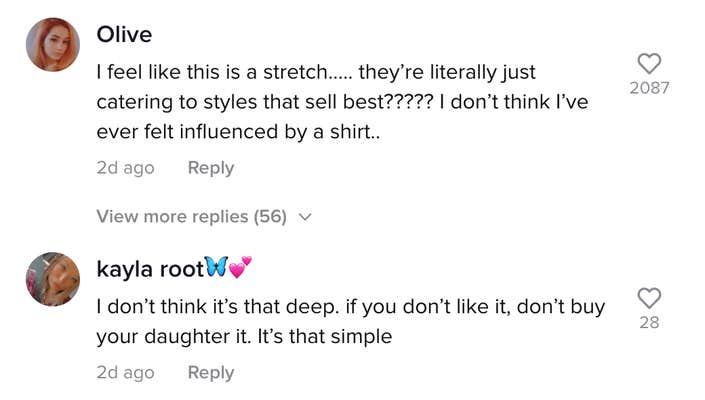Image resolution: width=705 pixels, height=400 pixels.
Task: Click the blue butterfly emoji beside kayla root
Action: coord(216,268)
